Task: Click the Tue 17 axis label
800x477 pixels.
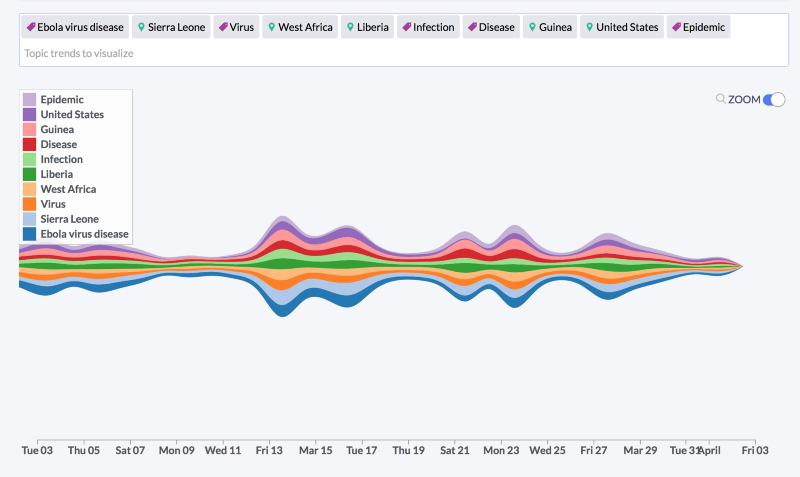Action: tap(362, 450)
